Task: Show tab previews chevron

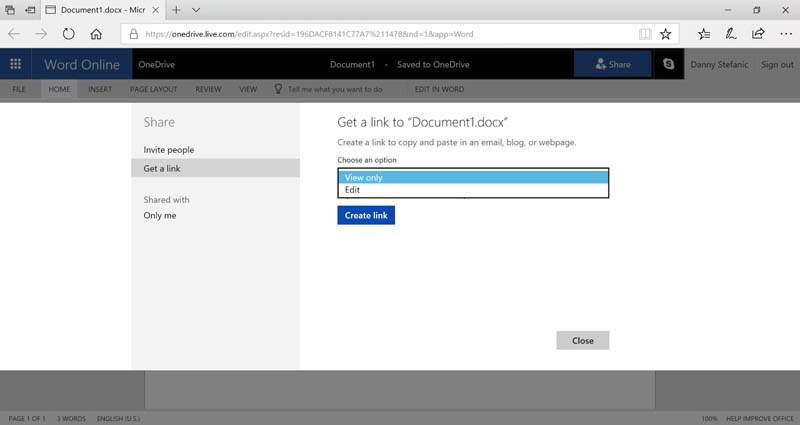Action: (x=196, y=10)
